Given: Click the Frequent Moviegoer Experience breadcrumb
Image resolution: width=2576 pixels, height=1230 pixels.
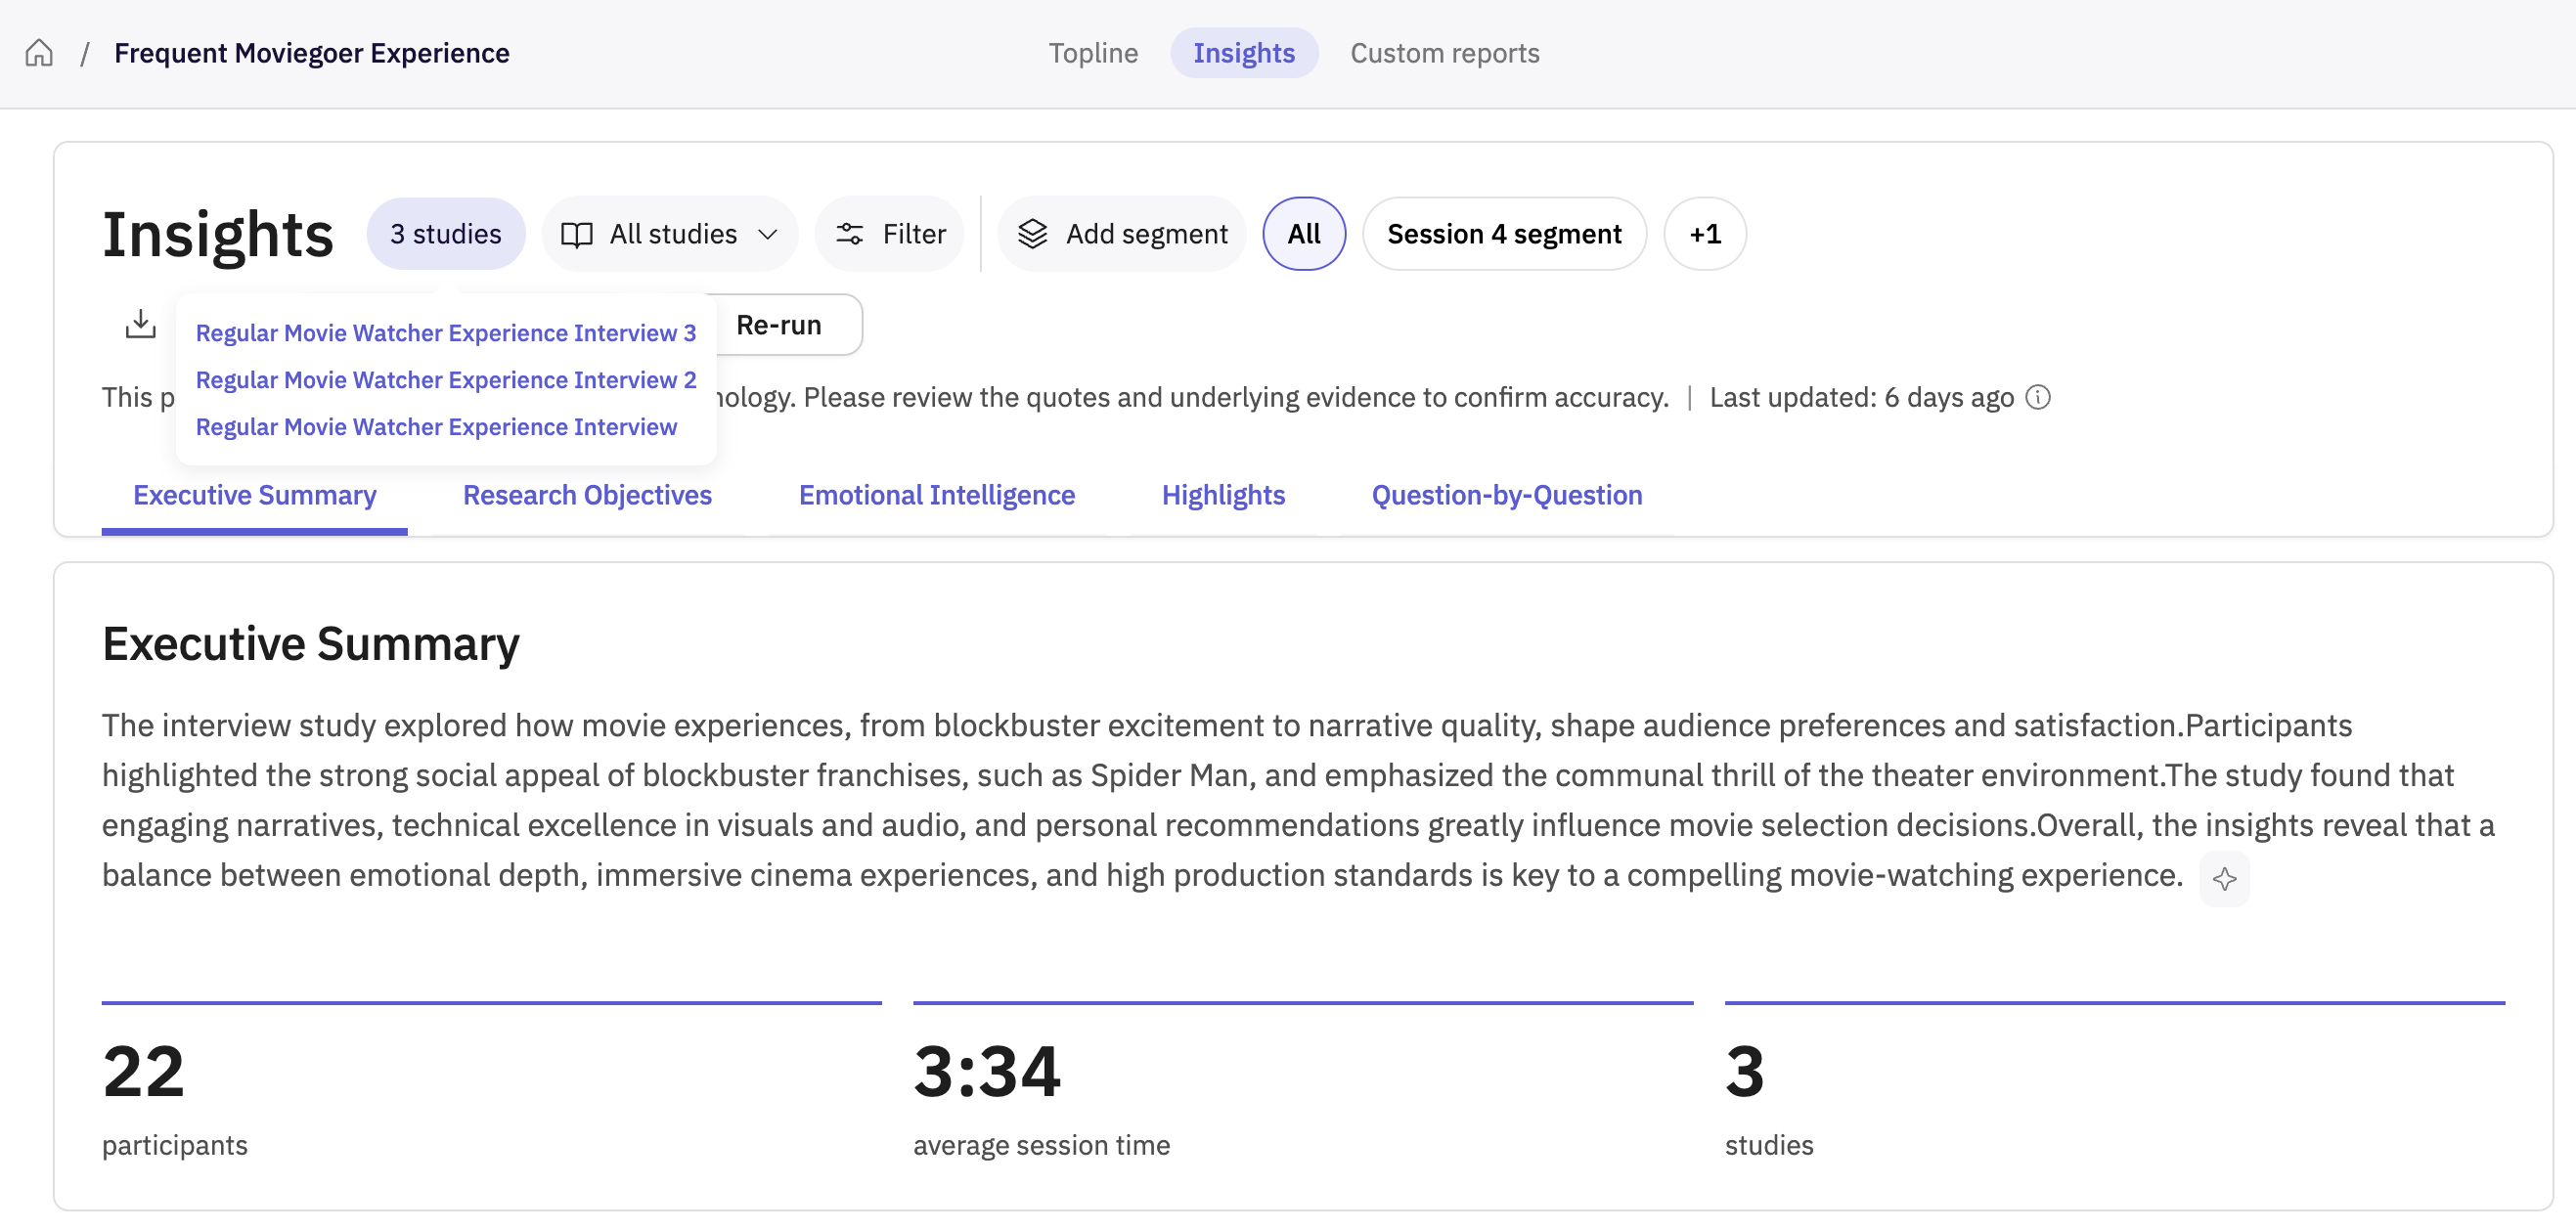Looking at the screenshot, I should click(x=312, y=53).
